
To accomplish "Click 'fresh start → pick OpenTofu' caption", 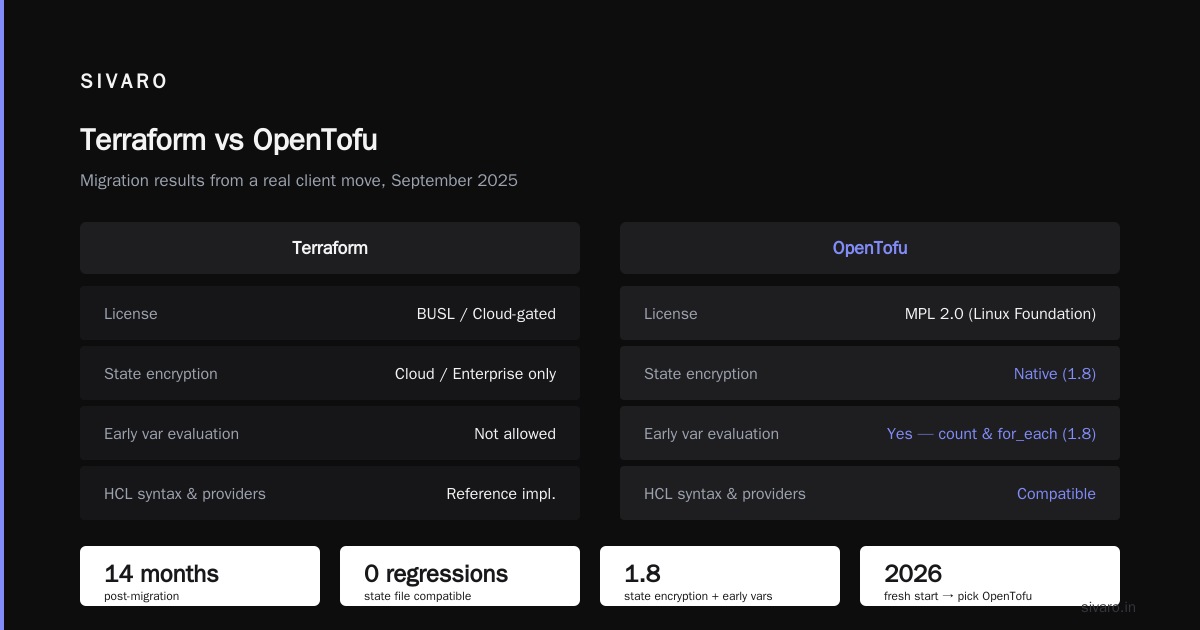I will pyautogui.click(x=958, y=596).
